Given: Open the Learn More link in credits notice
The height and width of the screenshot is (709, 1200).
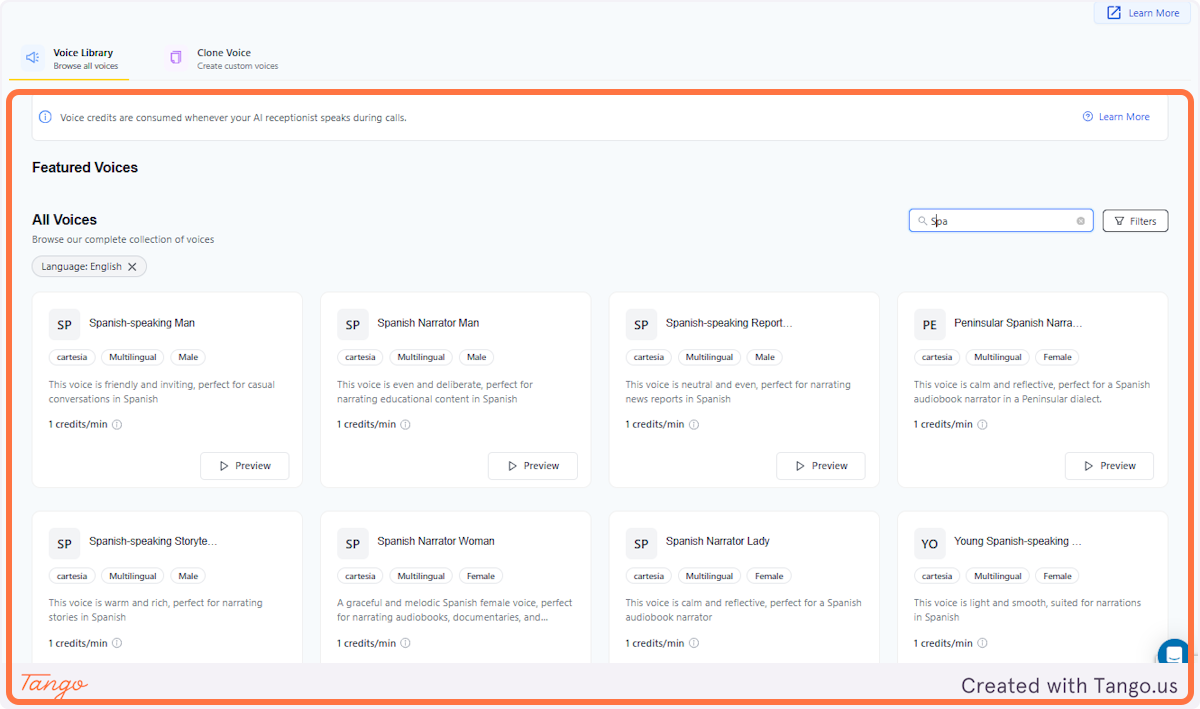Looking at the screenshot, I should pyautogui.click(x=1116, y=117).
